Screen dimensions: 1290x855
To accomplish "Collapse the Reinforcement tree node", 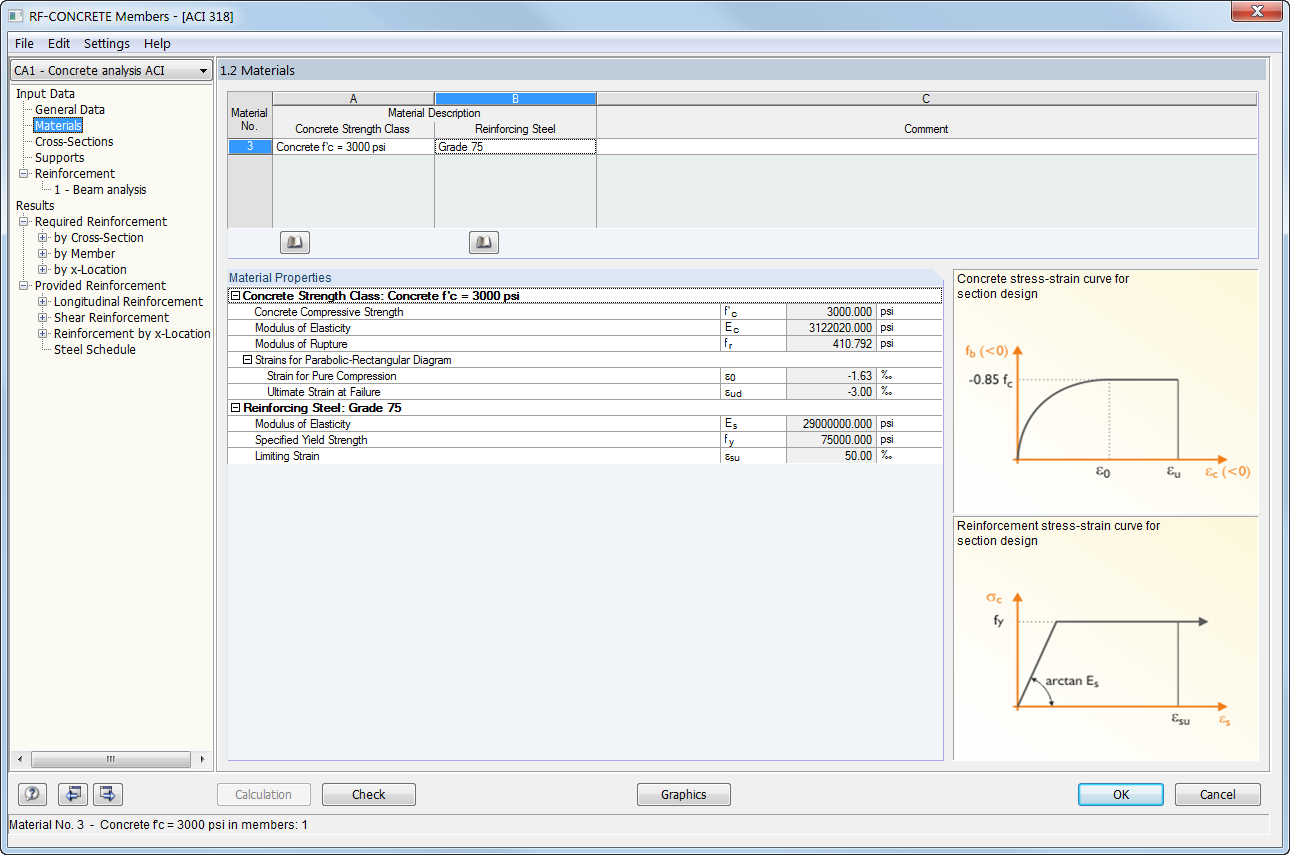I will [24, 174].
